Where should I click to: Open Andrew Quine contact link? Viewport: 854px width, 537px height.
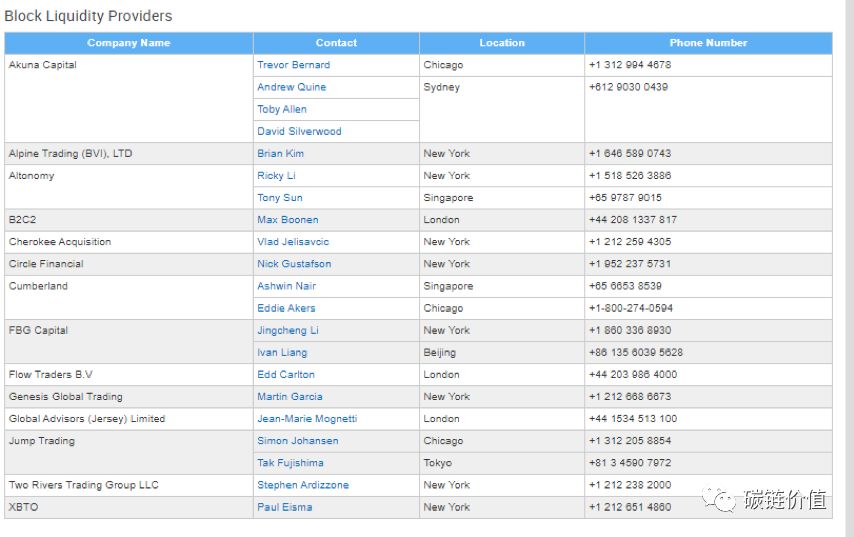tap(291, 87)
